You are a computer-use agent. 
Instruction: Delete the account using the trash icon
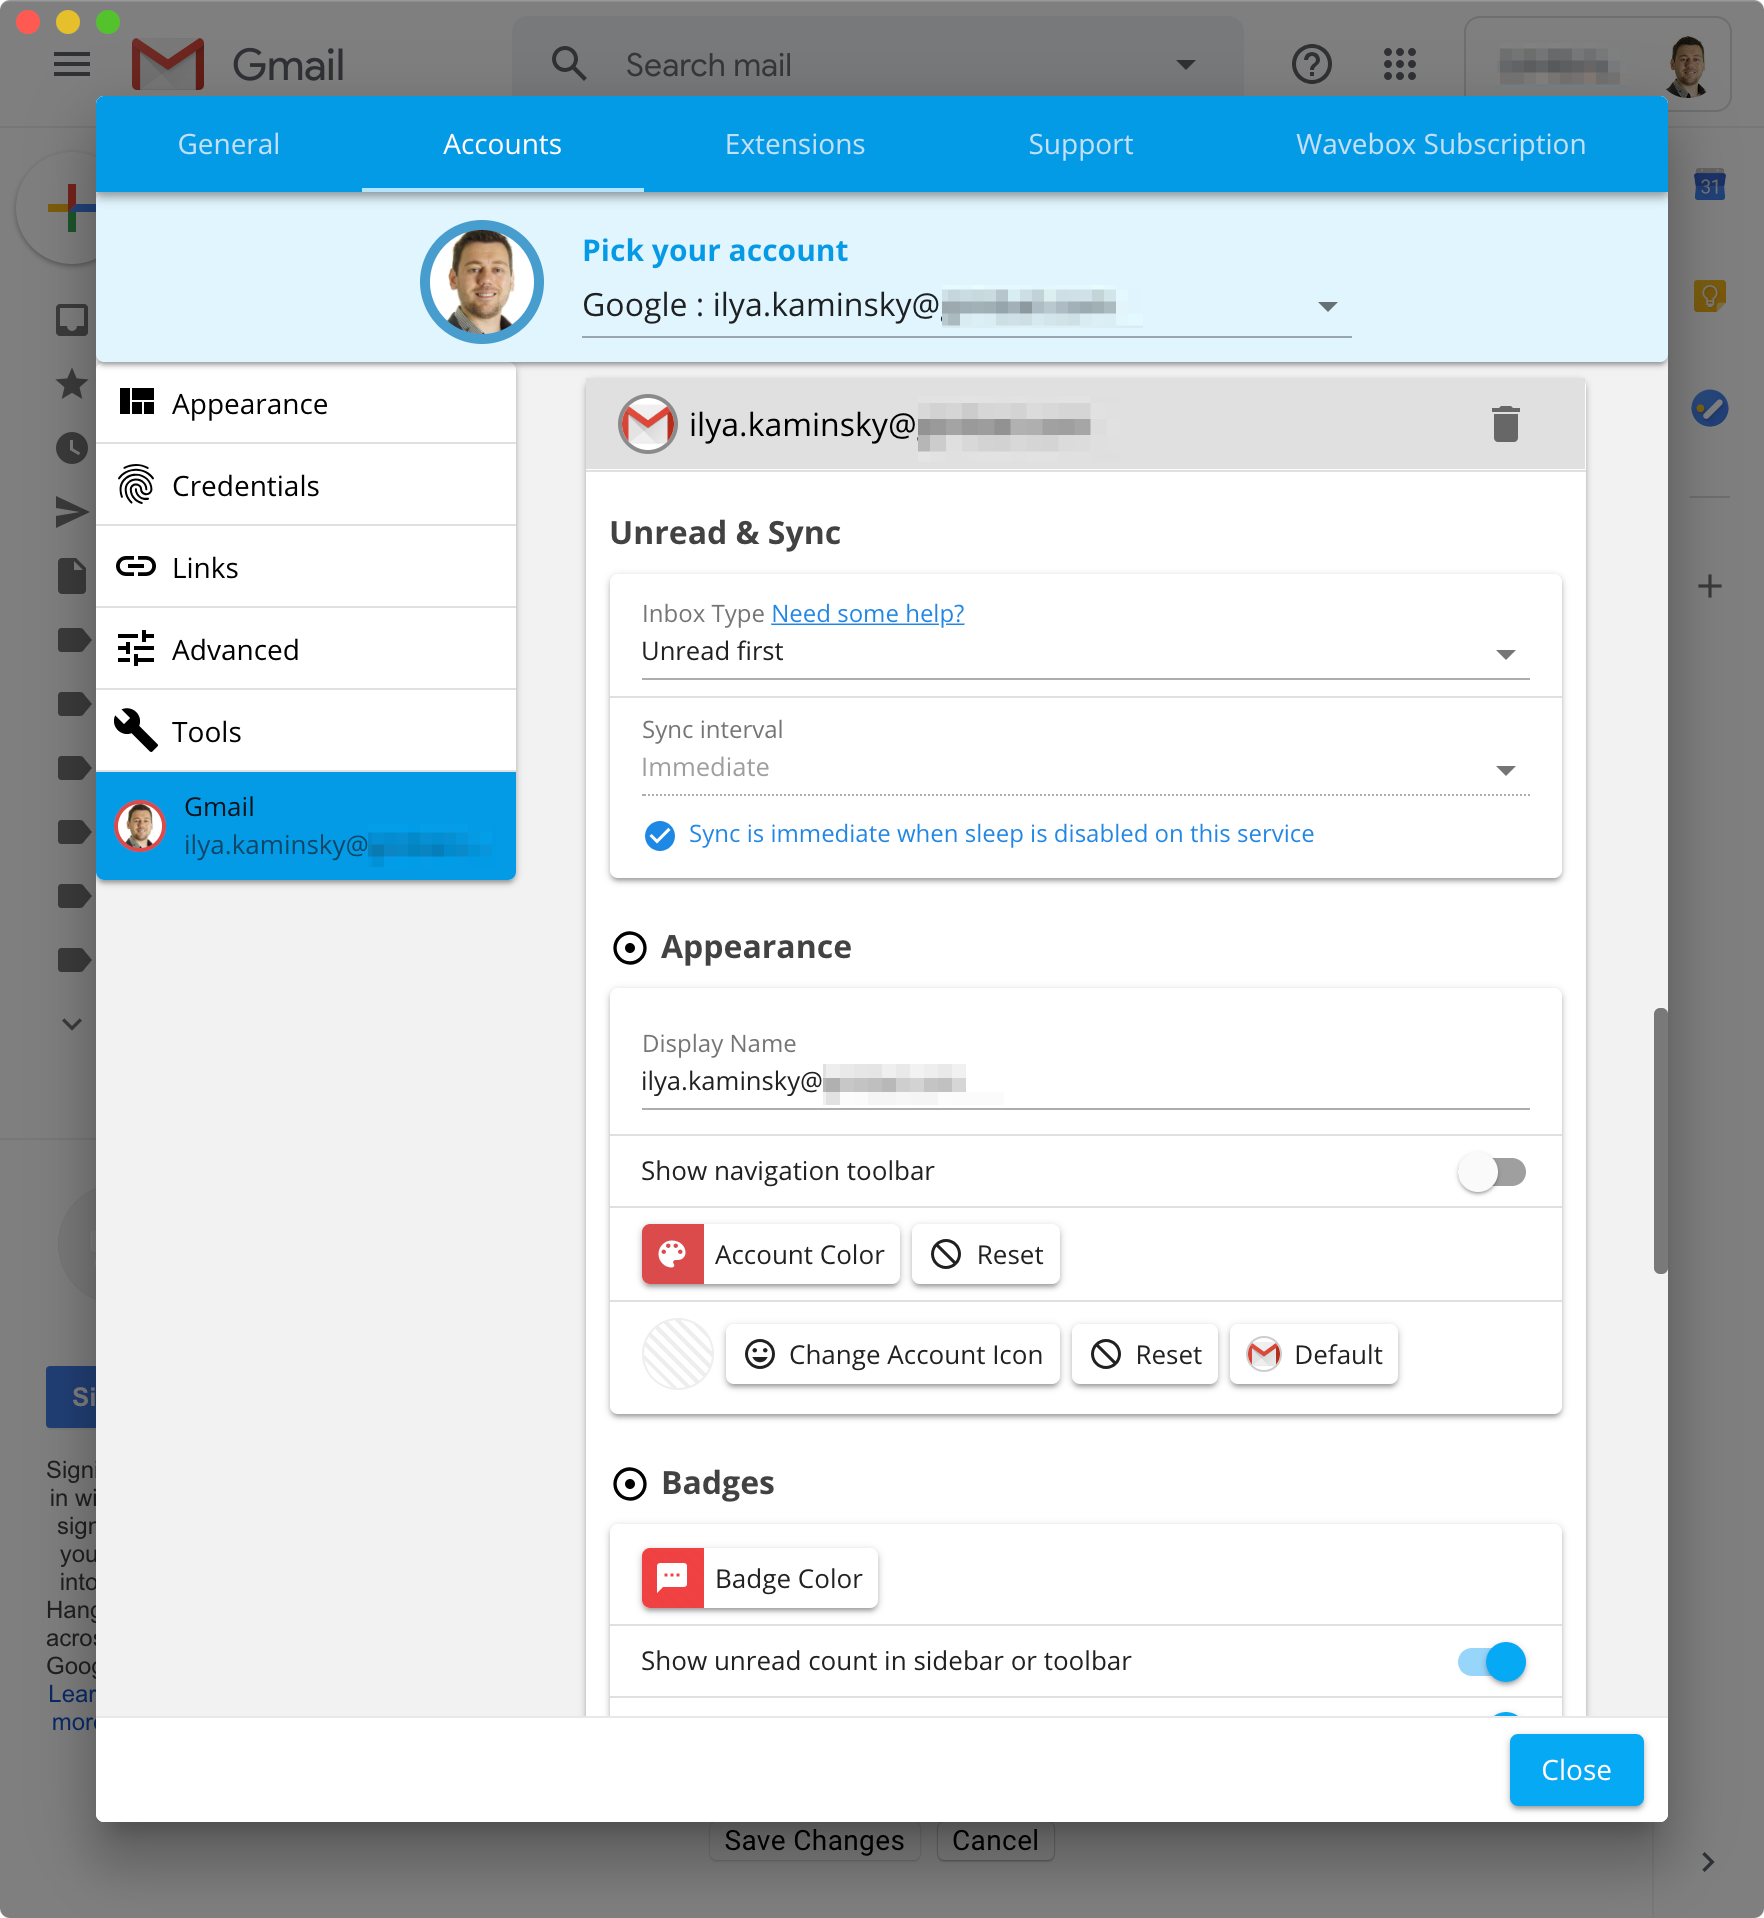point(1506,423)
